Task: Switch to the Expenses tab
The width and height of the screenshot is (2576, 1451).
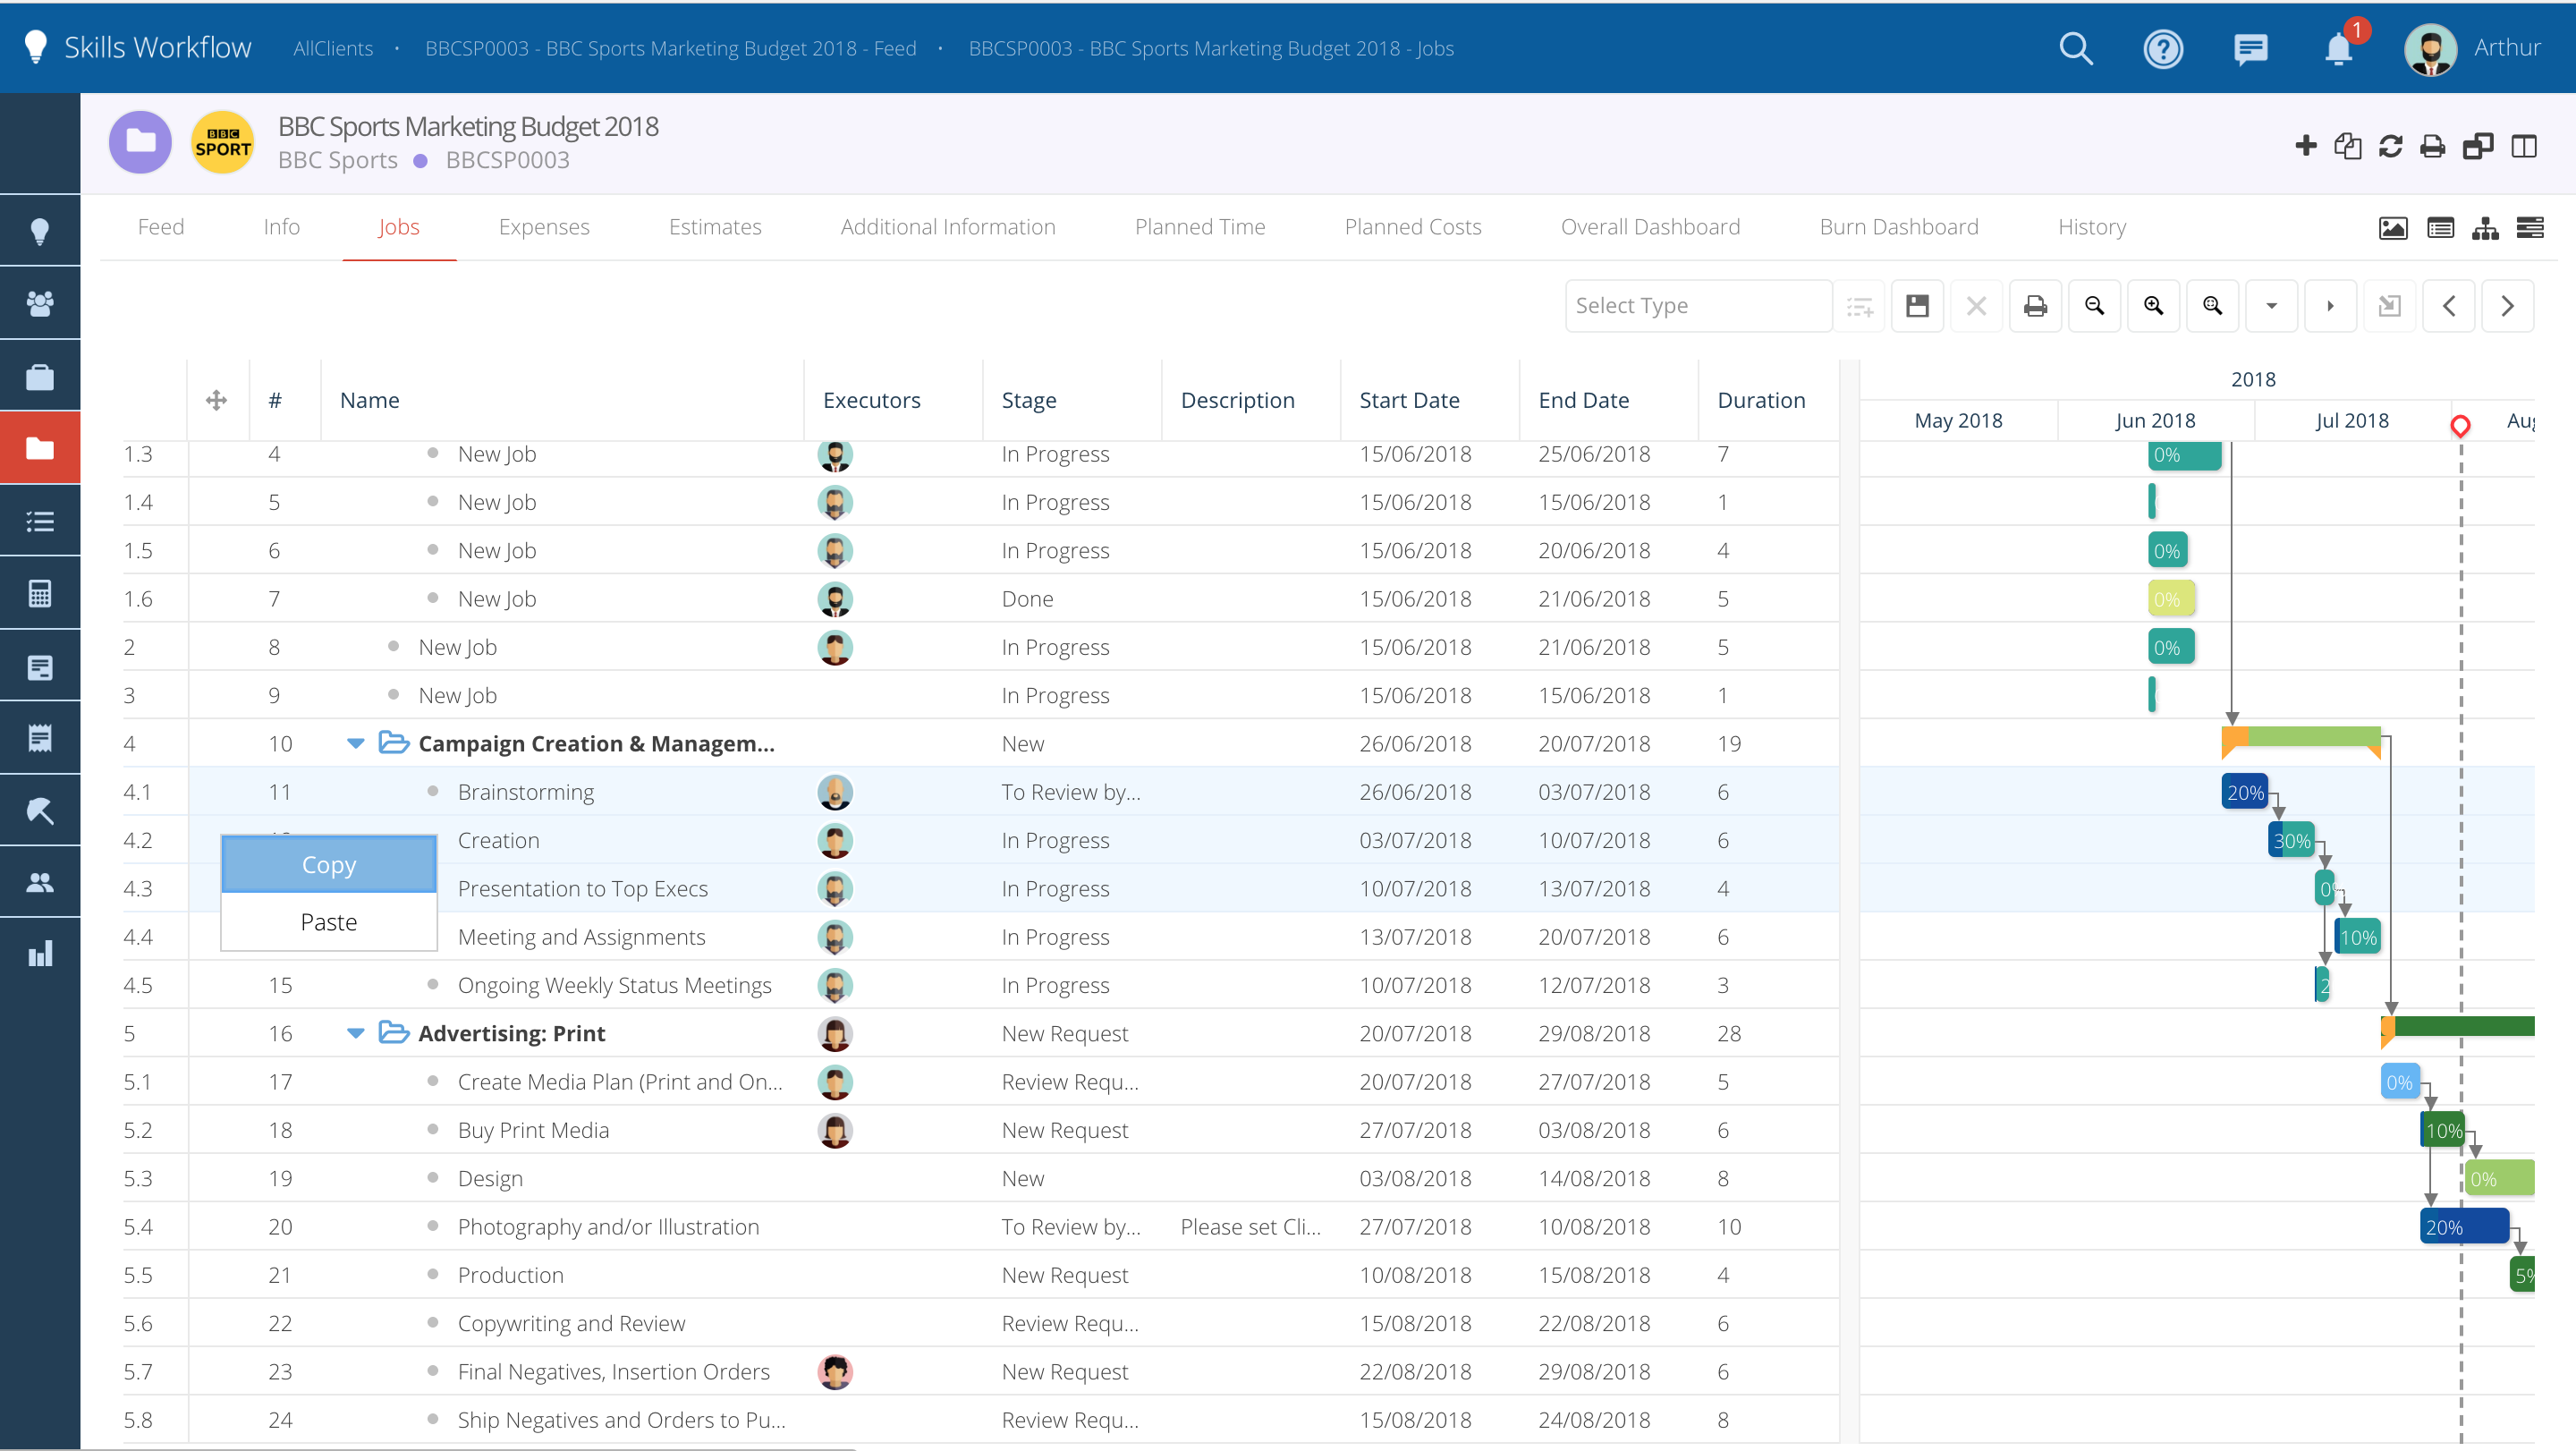Action: [x=543, y=226]
